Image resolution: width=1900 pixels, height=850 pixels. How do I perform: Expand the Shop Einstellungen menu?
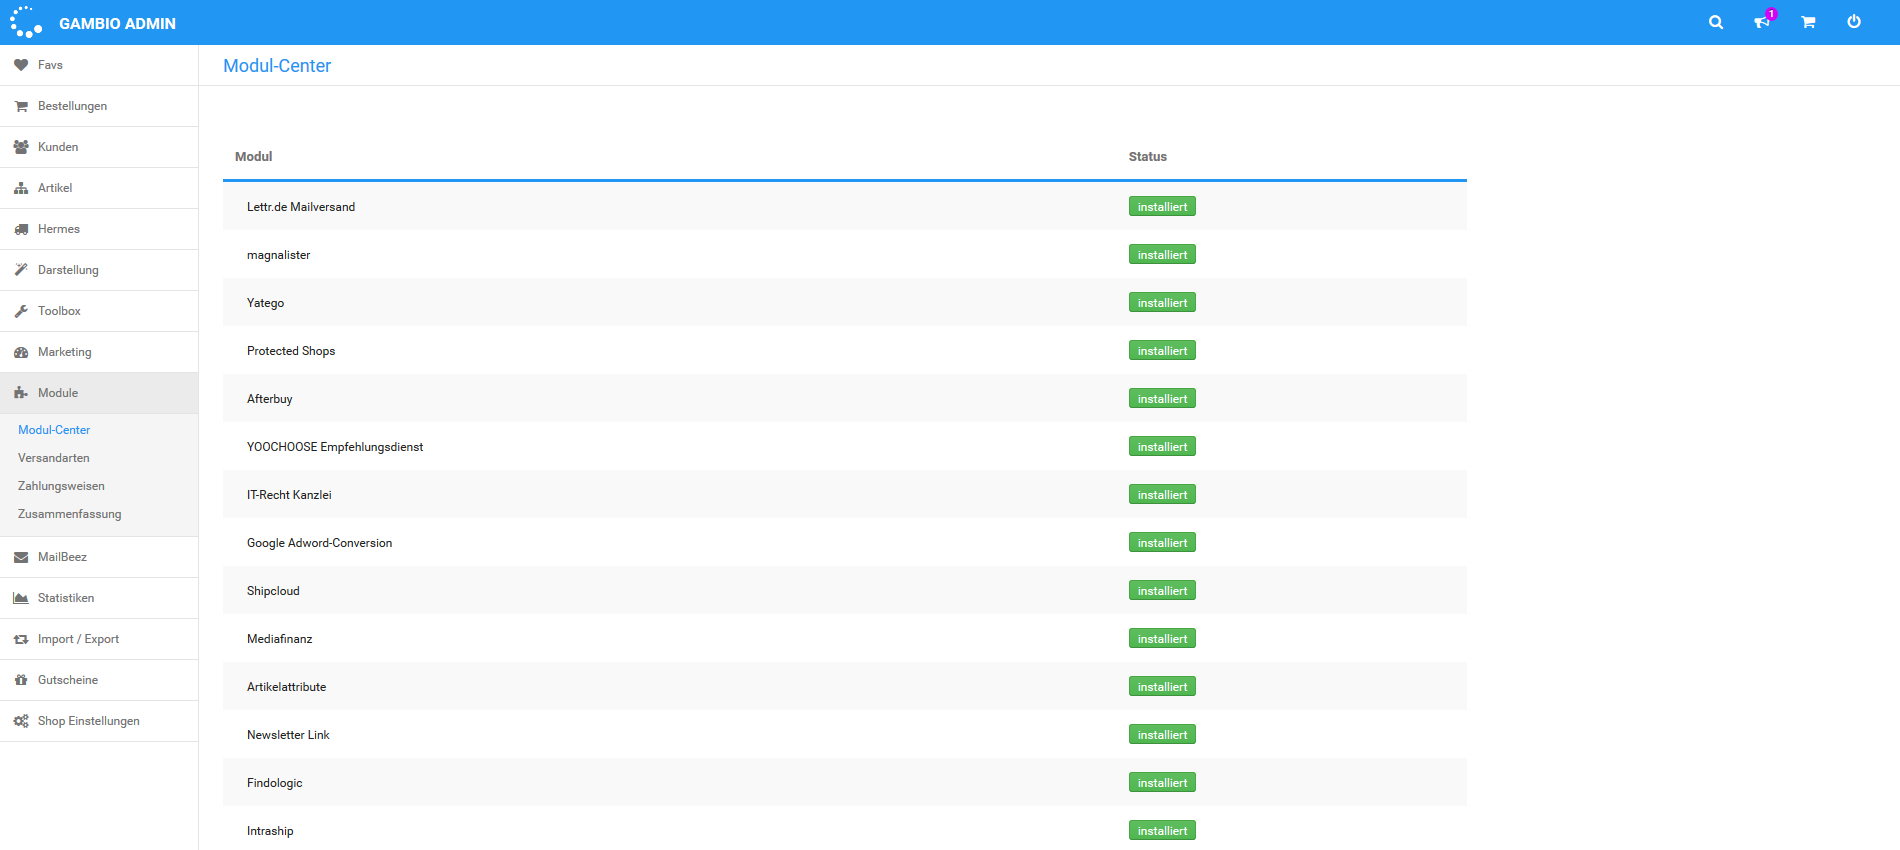coord(88,721)
